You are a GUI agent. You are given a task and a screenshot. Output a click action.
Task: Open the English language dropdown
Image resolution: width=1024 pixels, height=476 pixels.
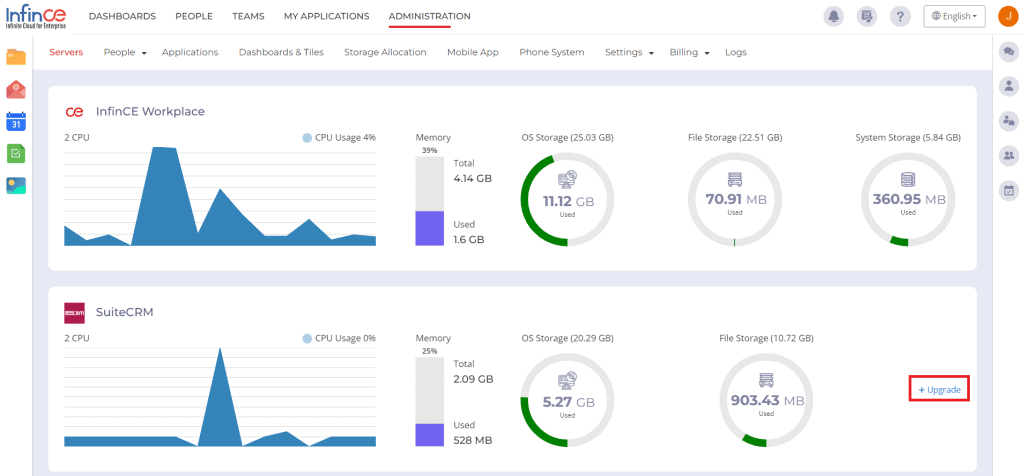click(954, 16)
